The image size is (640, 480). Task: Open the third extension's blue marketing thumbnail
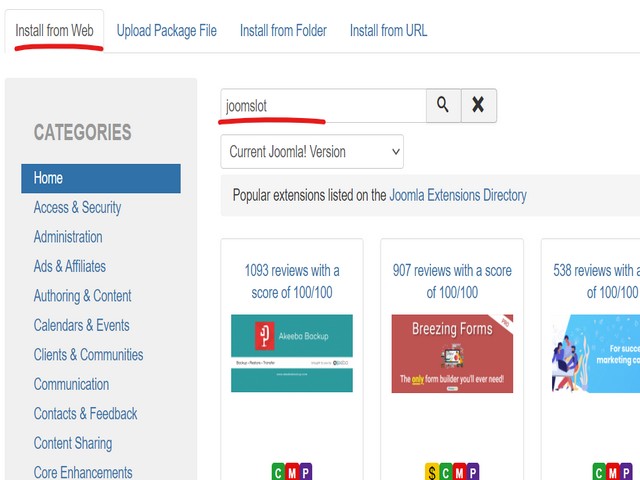596,353
